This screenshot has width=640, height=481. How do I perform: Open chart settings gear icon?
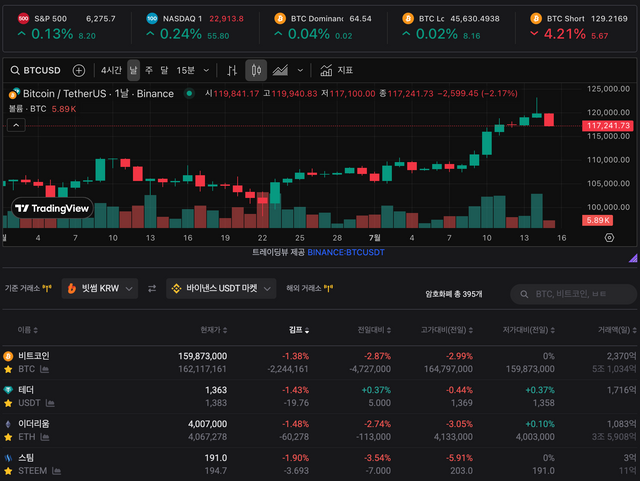click(609, 238)
